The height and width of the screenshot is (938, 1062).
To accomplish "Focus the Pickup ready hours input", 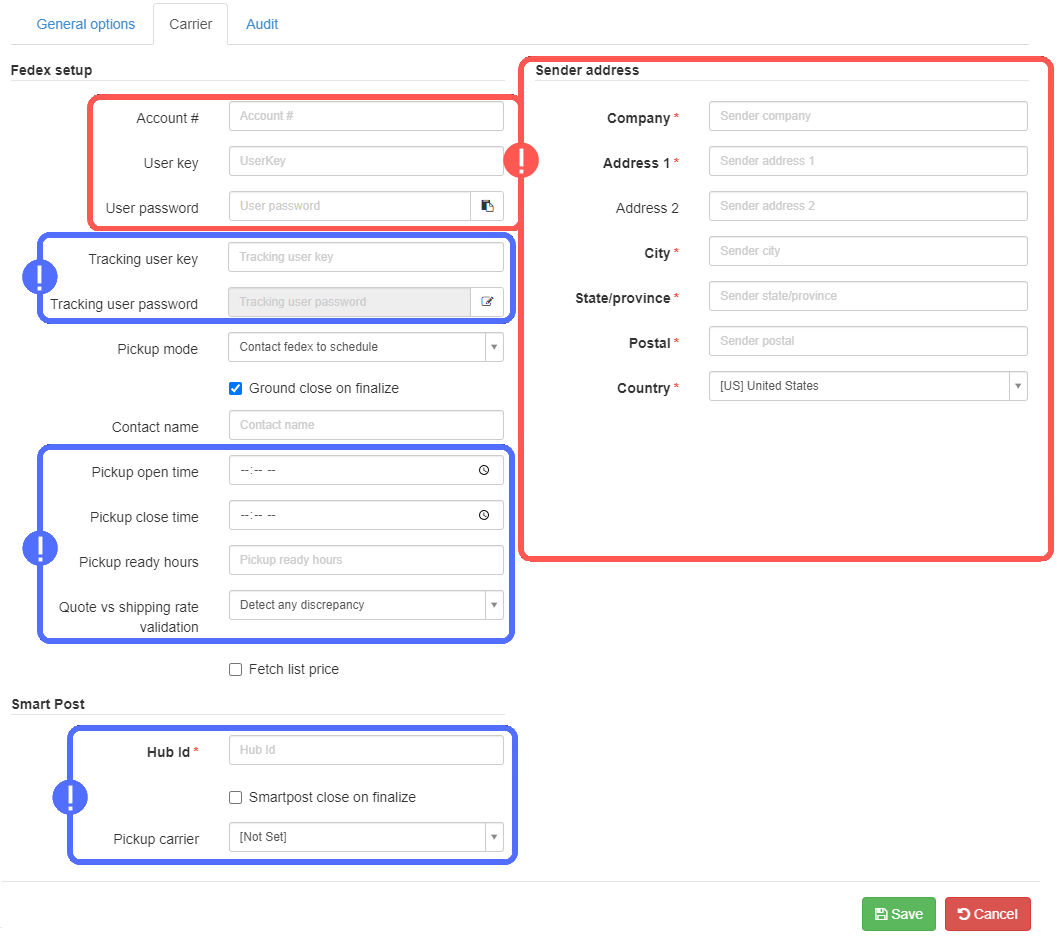I will pos(366,560).
